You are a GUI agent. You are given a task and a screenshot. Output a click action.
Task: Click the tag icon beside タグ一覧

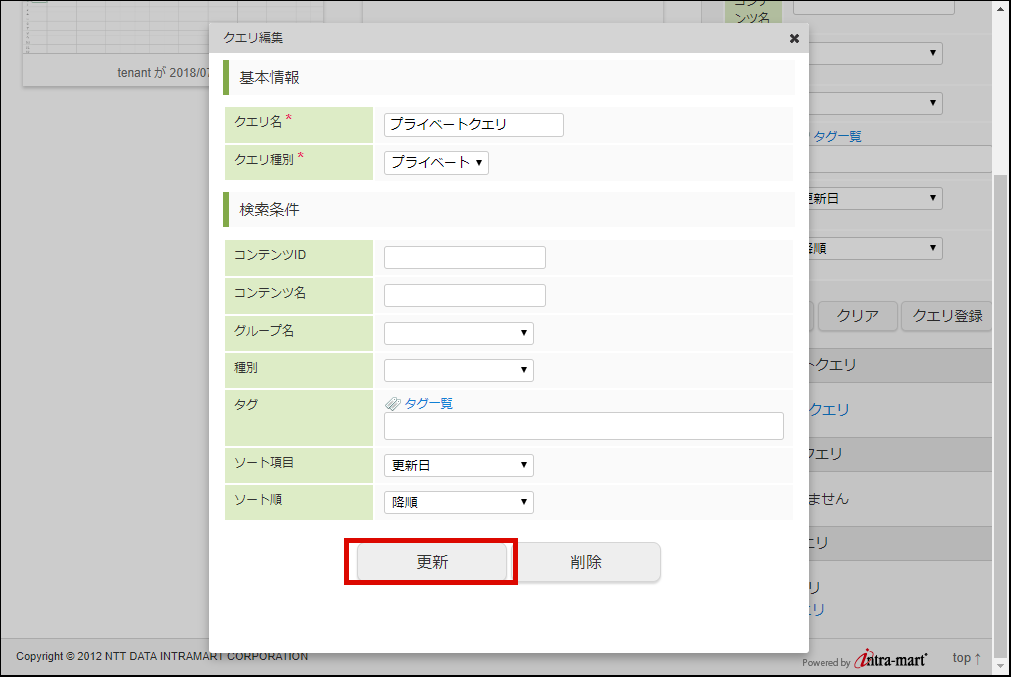pyautogui.click(x=393, y=404)
